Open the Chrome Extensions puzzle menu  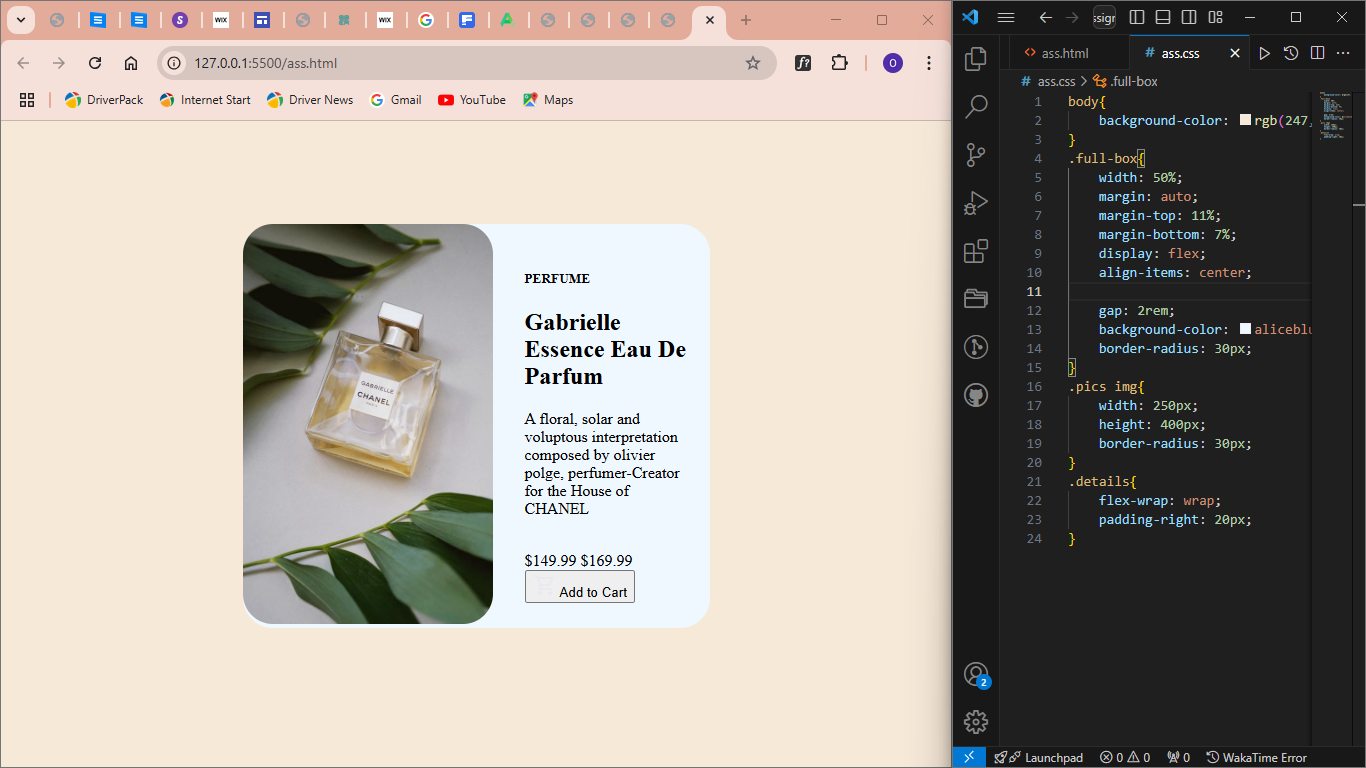[x=839, y=63]
